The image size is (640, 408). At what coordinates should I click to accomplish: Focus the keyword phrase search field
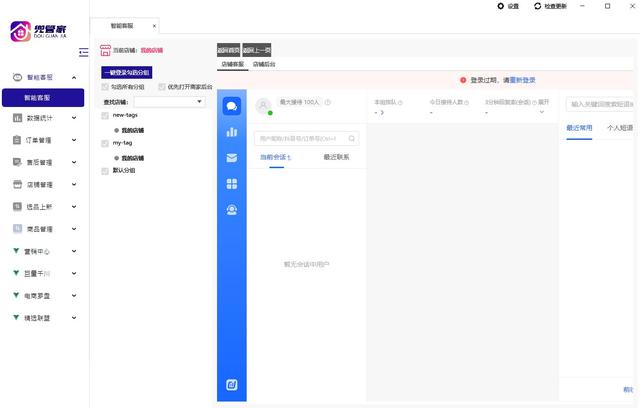click(x=600, y=104)
